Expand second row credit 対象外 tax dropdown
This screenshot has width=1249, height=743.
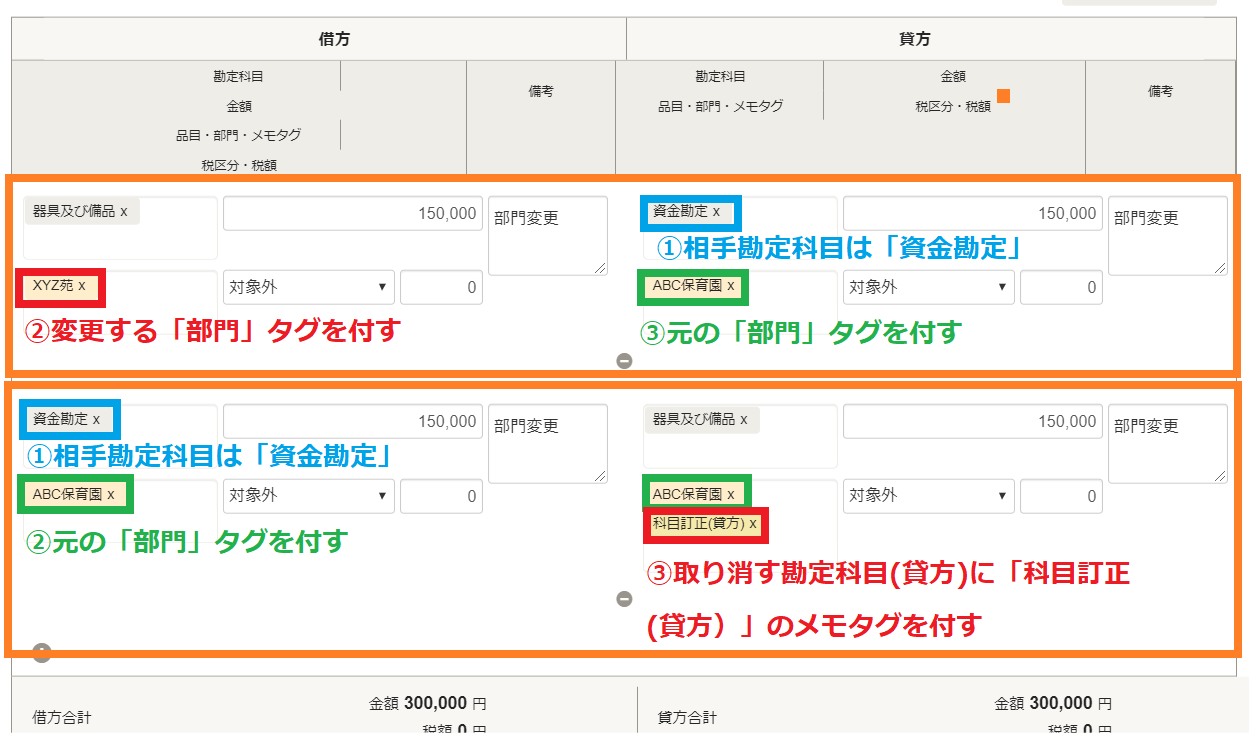[x=928, y=496]
